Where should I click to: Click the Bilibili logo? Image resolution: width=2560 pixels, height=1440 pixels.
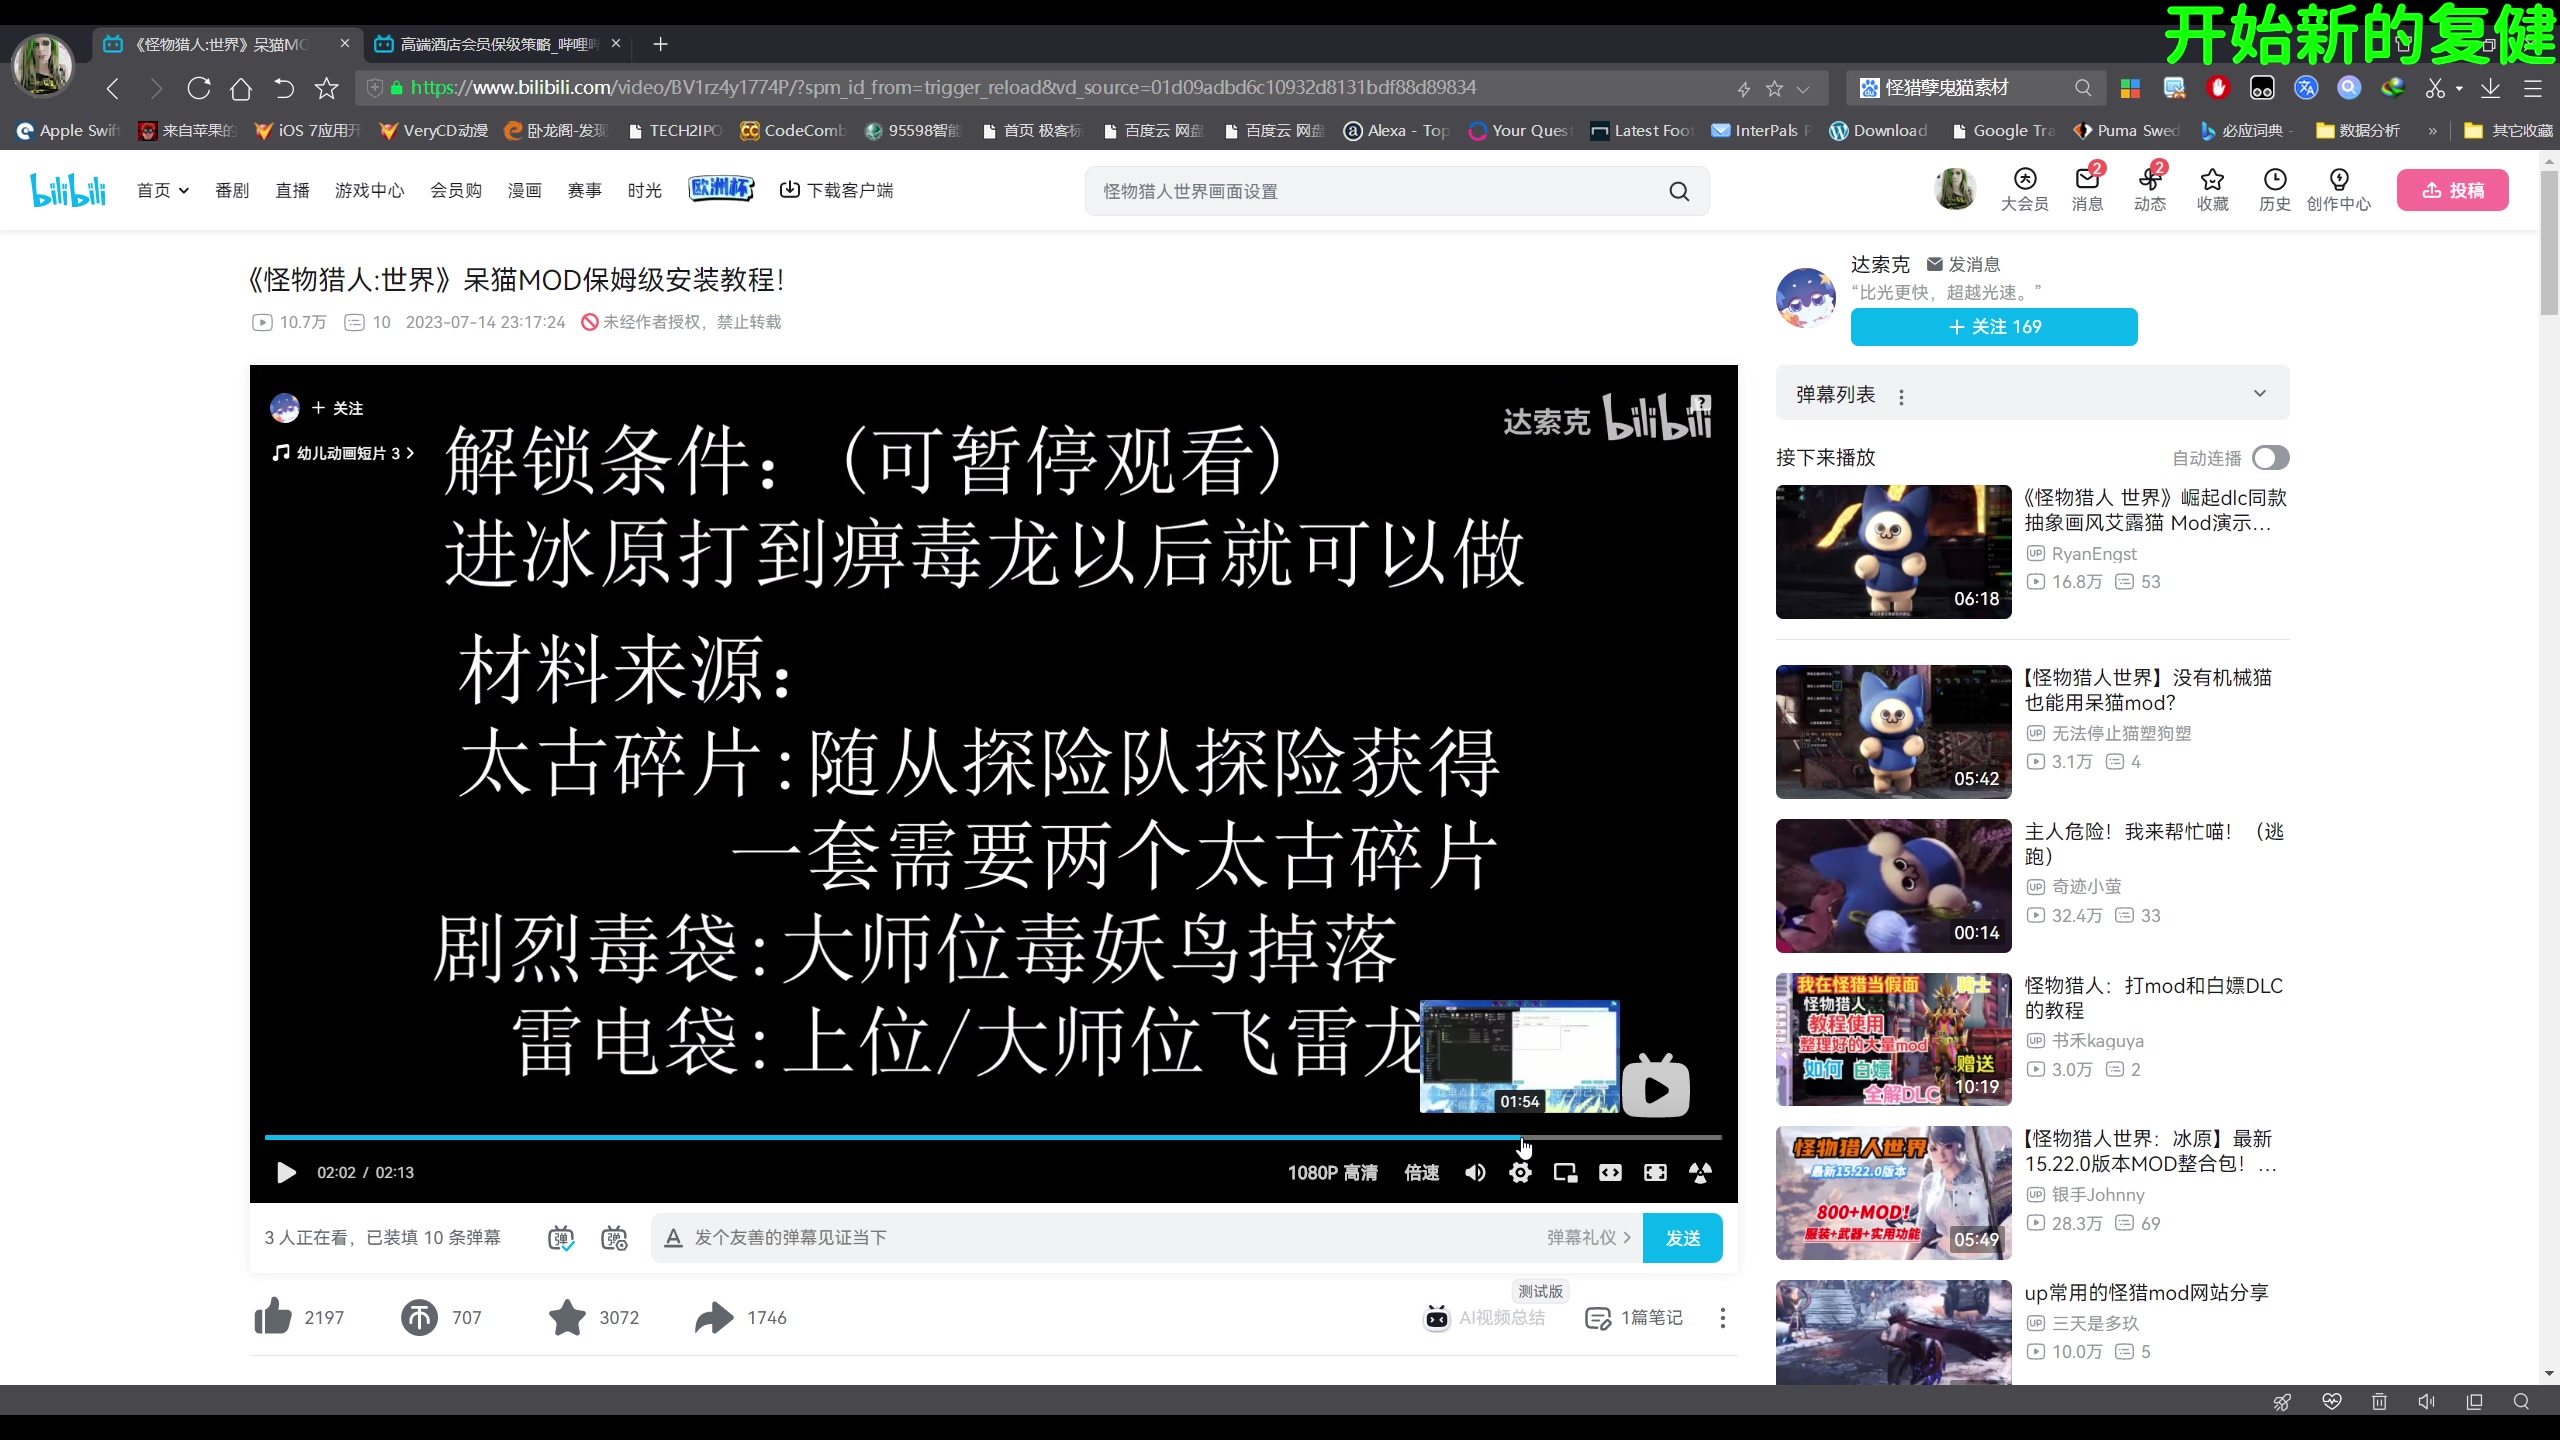(68, 190)
